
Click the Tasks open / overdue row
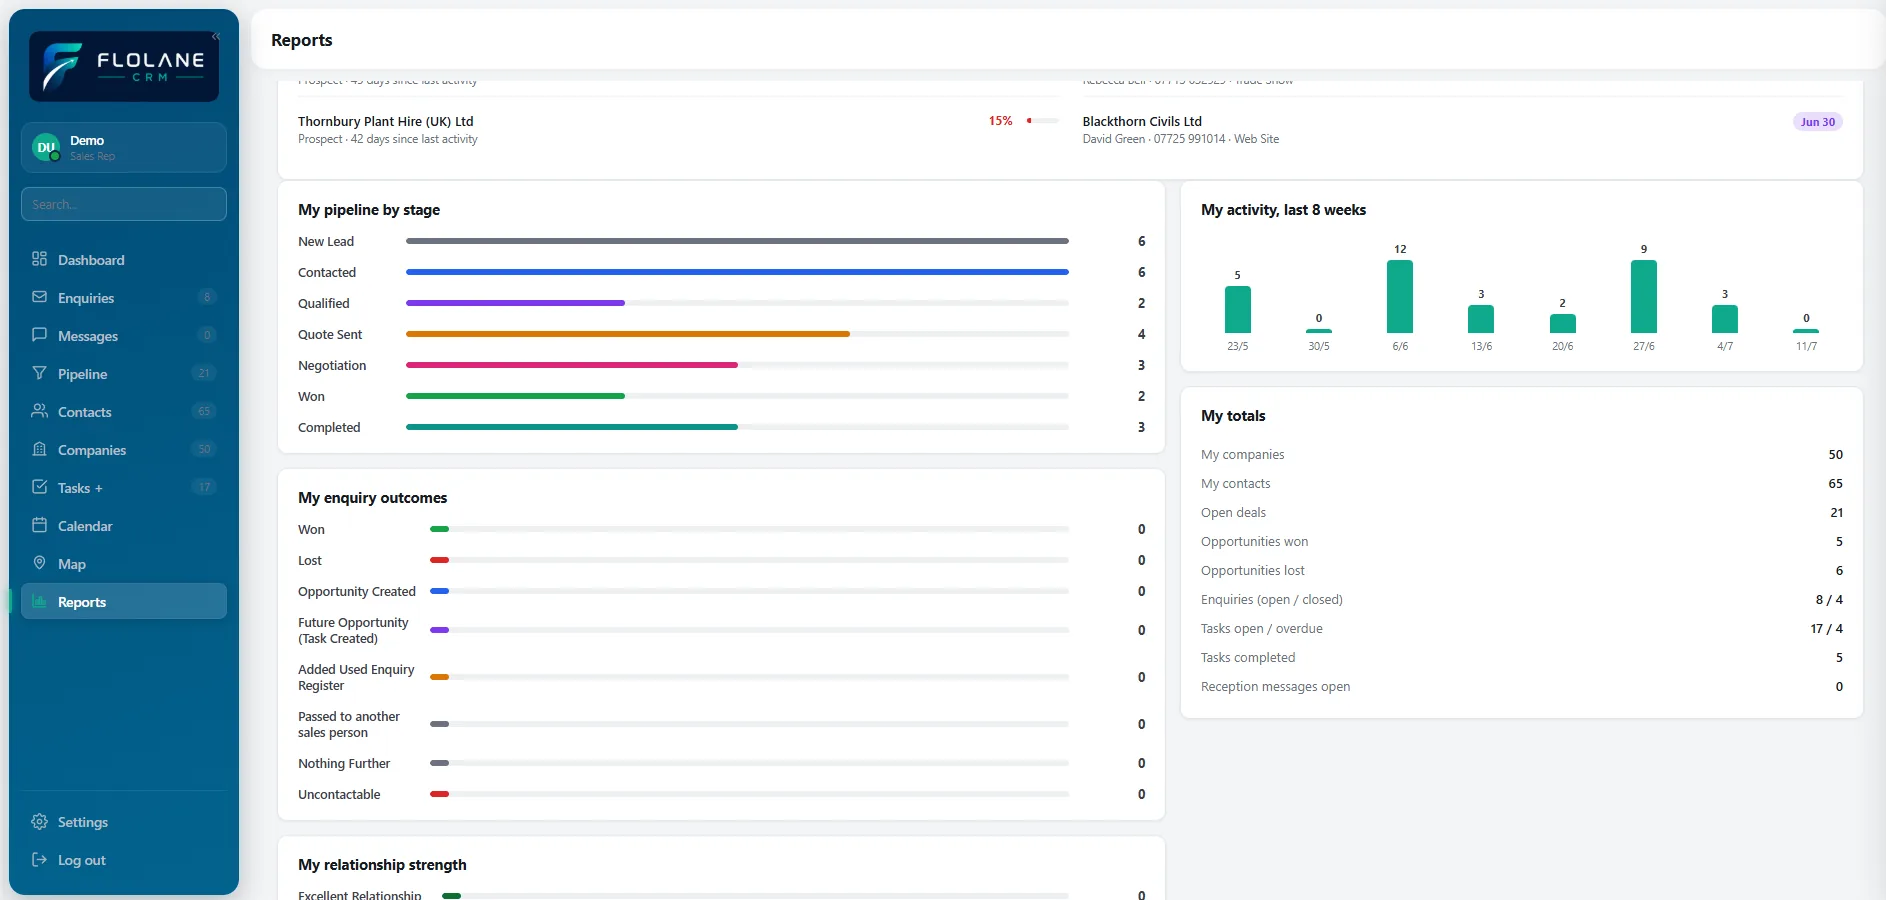point(1522,628)
